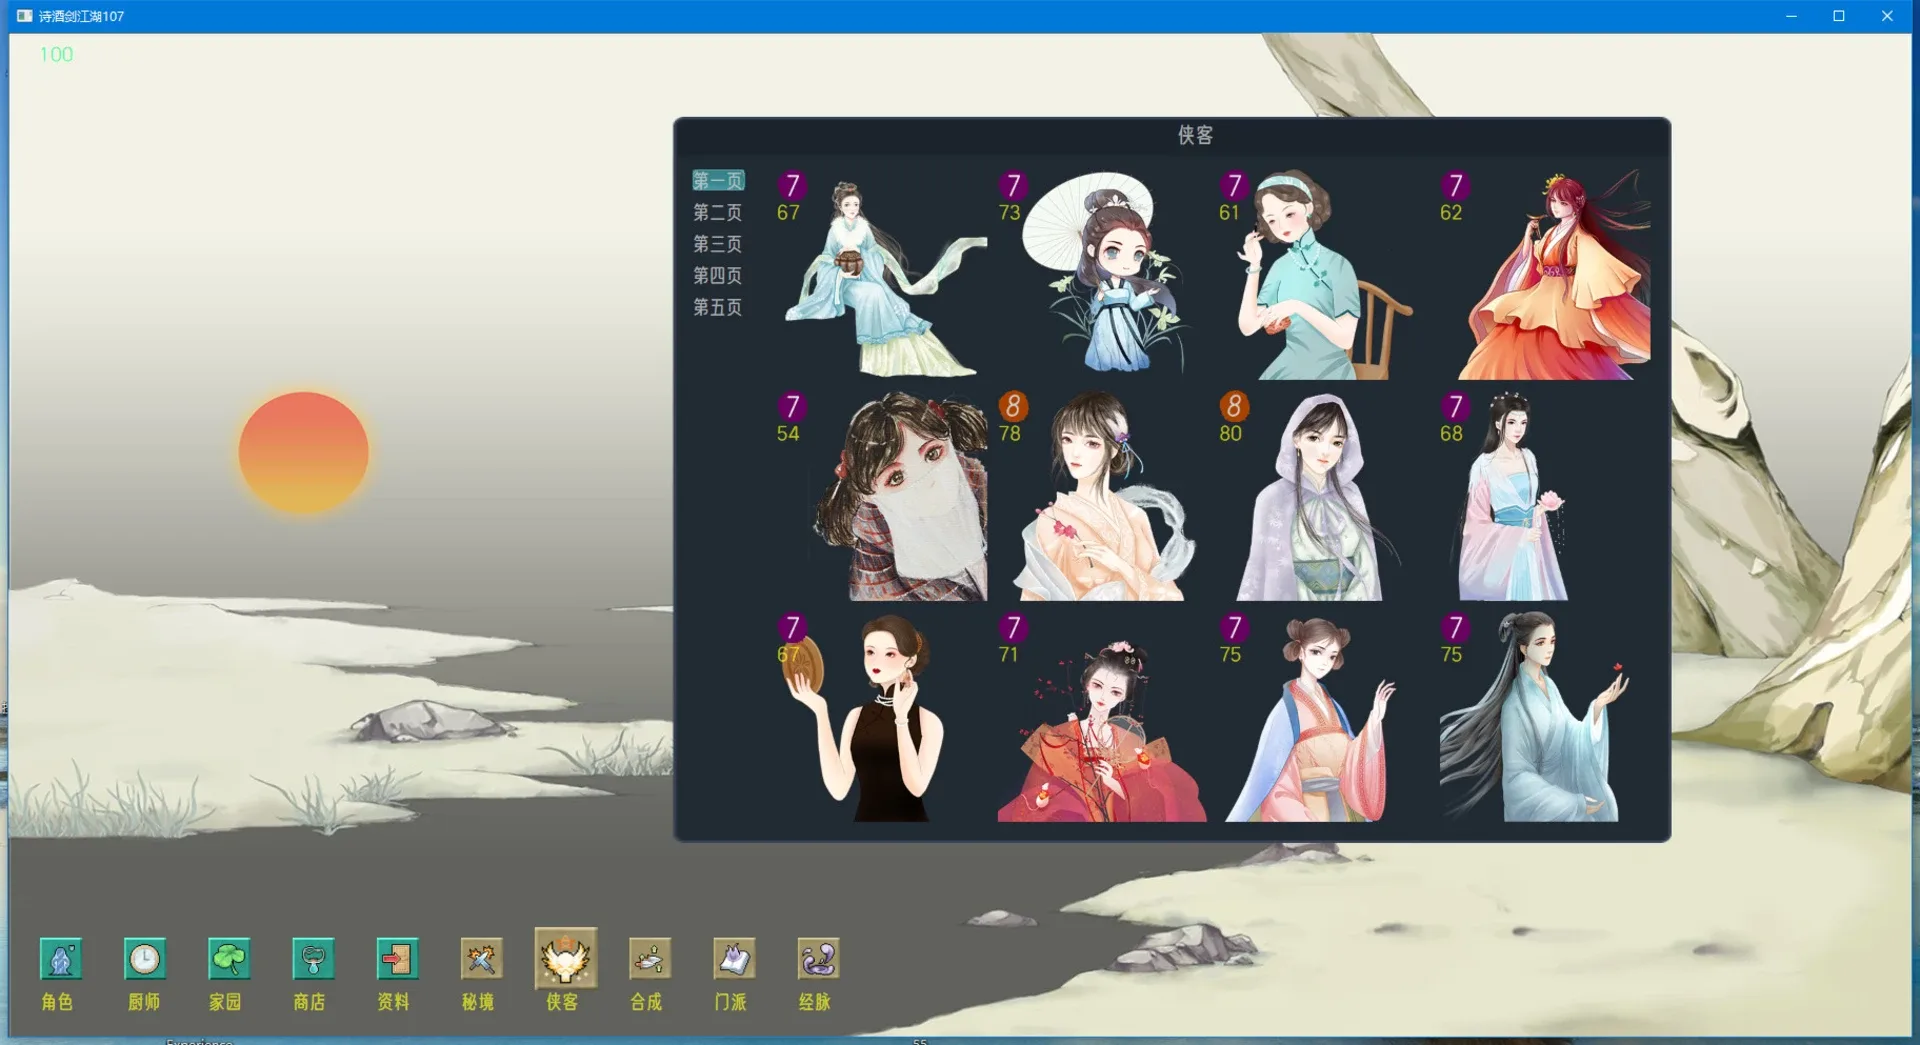
Task: Click the 侠客 (heroes) icon
Action: click(x=564, y=961)
